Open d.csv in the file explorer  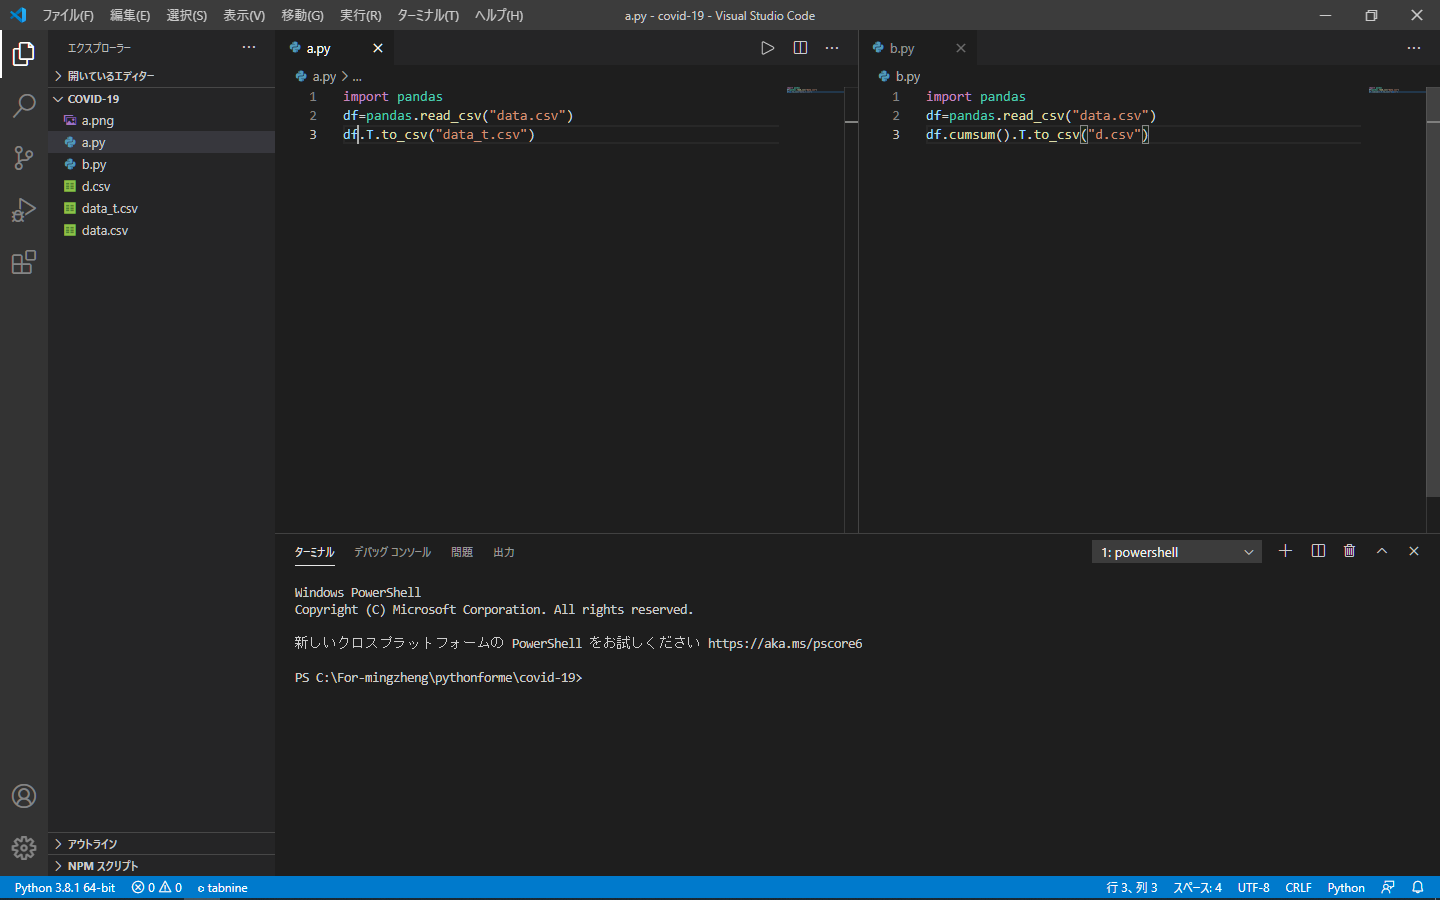coord(161,186)
